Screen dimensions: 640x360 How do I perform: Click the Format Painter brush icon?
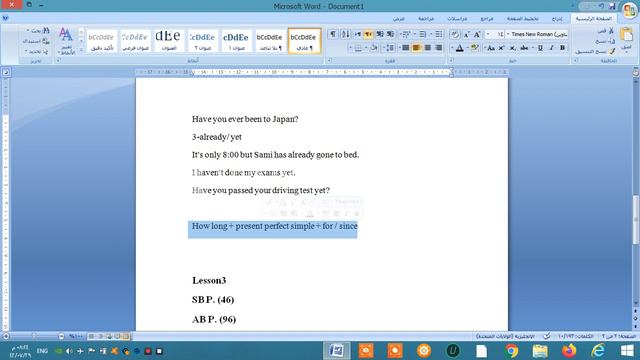611,51
